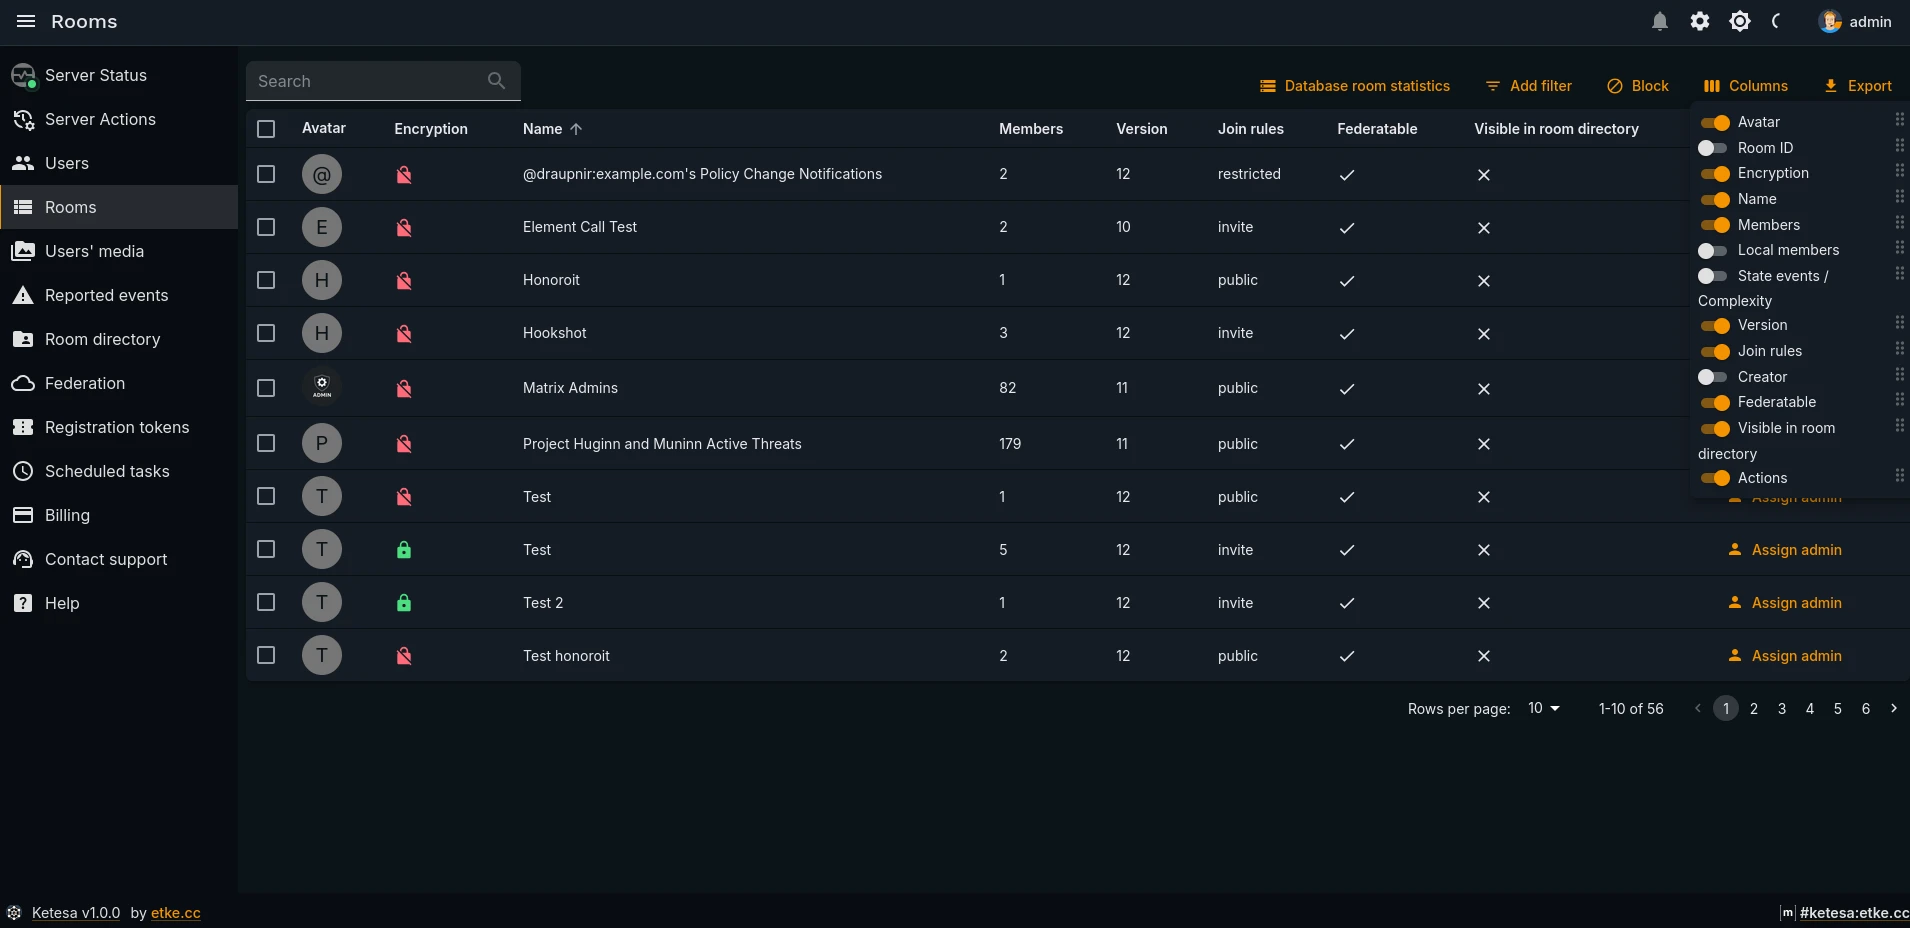Open #ketesa:etke.cc room link
Screen dimensions: 1910x928
coord(1854,913)
